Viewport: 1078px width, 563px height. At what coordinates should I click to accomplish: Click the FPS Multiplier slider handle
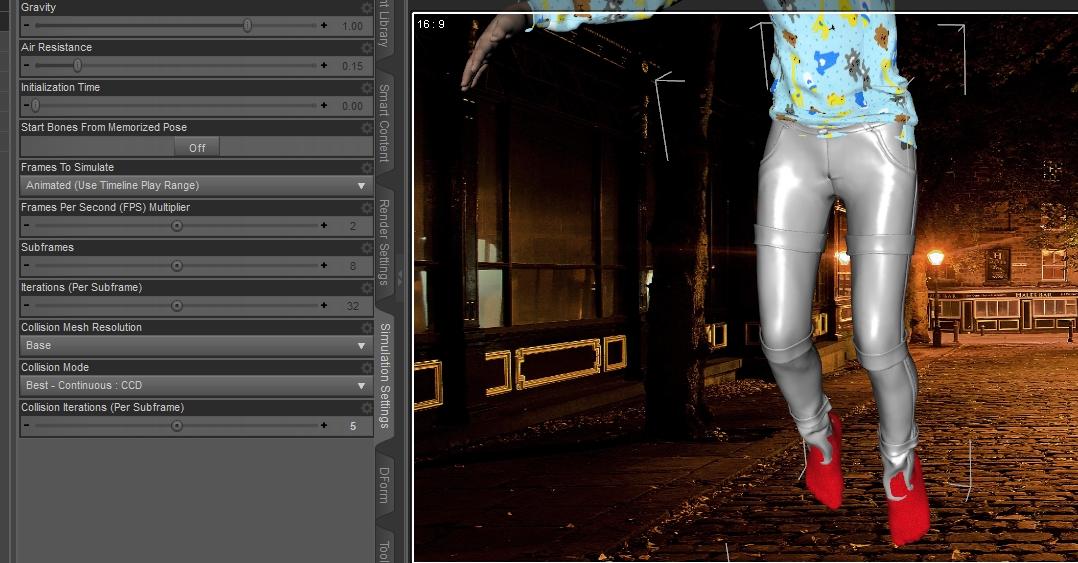tap(177, 225)
